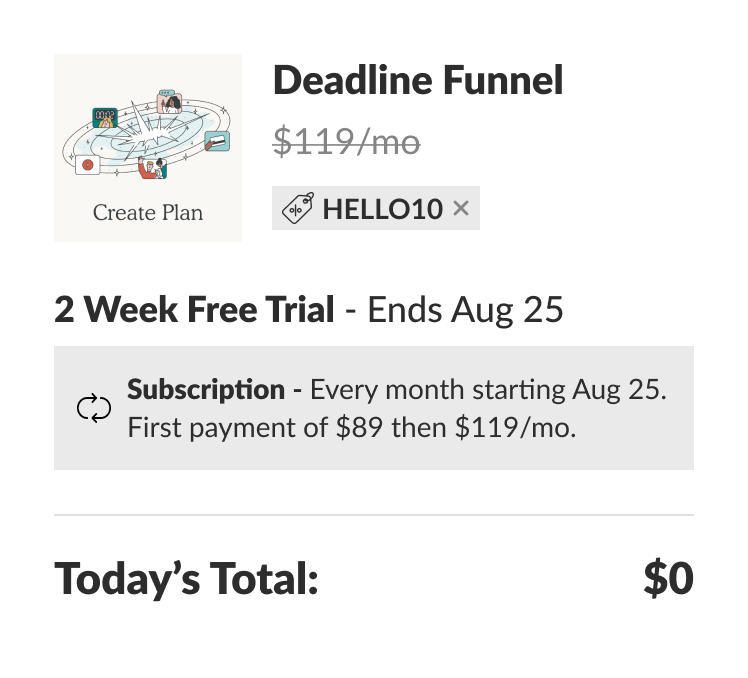Click the seated person in the illustration
Screen dimensions: 748x678
point(150,167)
